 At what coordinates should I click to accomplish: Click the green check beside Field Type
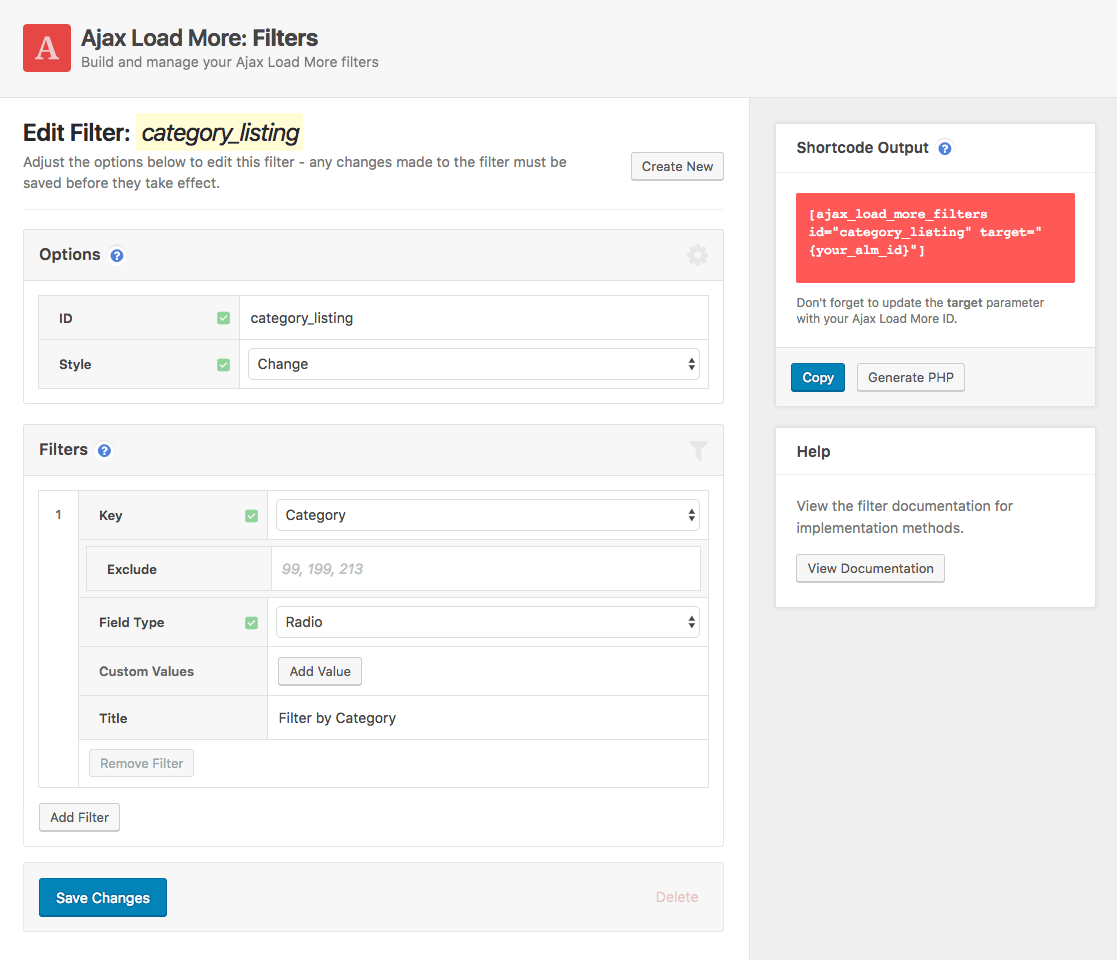click(251, 622)
